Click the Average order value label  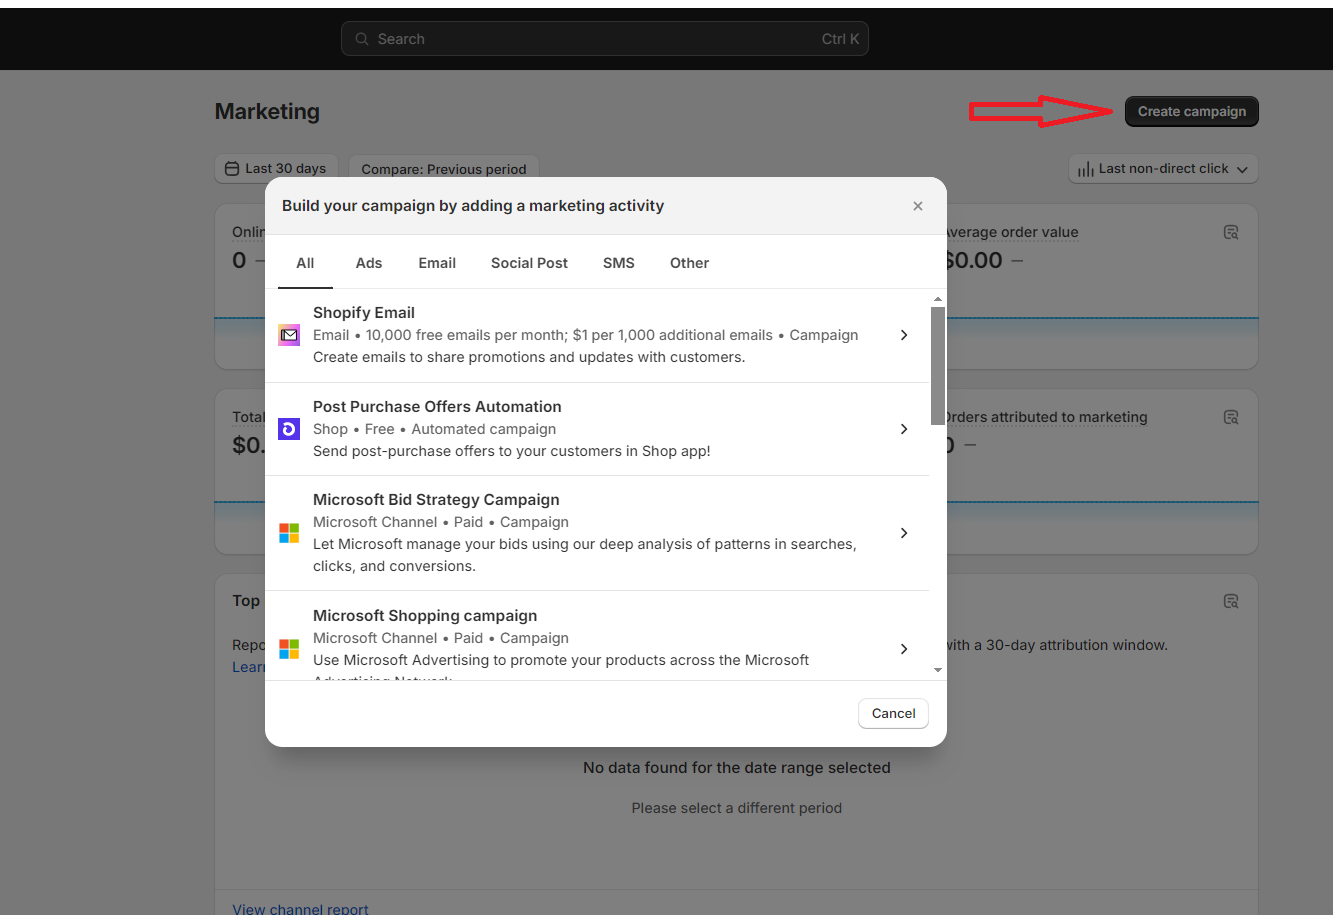tap(1012, 232)
